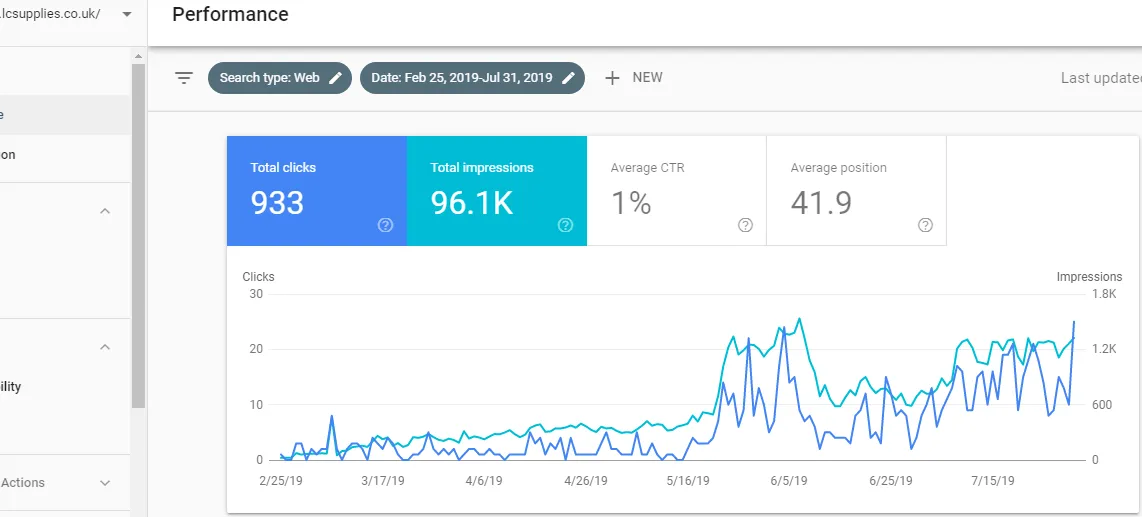Click the 4/6/19 date label on chart
Image resolution: width=1142 pixels, height=517 pixels.
[x=484, y=481]
